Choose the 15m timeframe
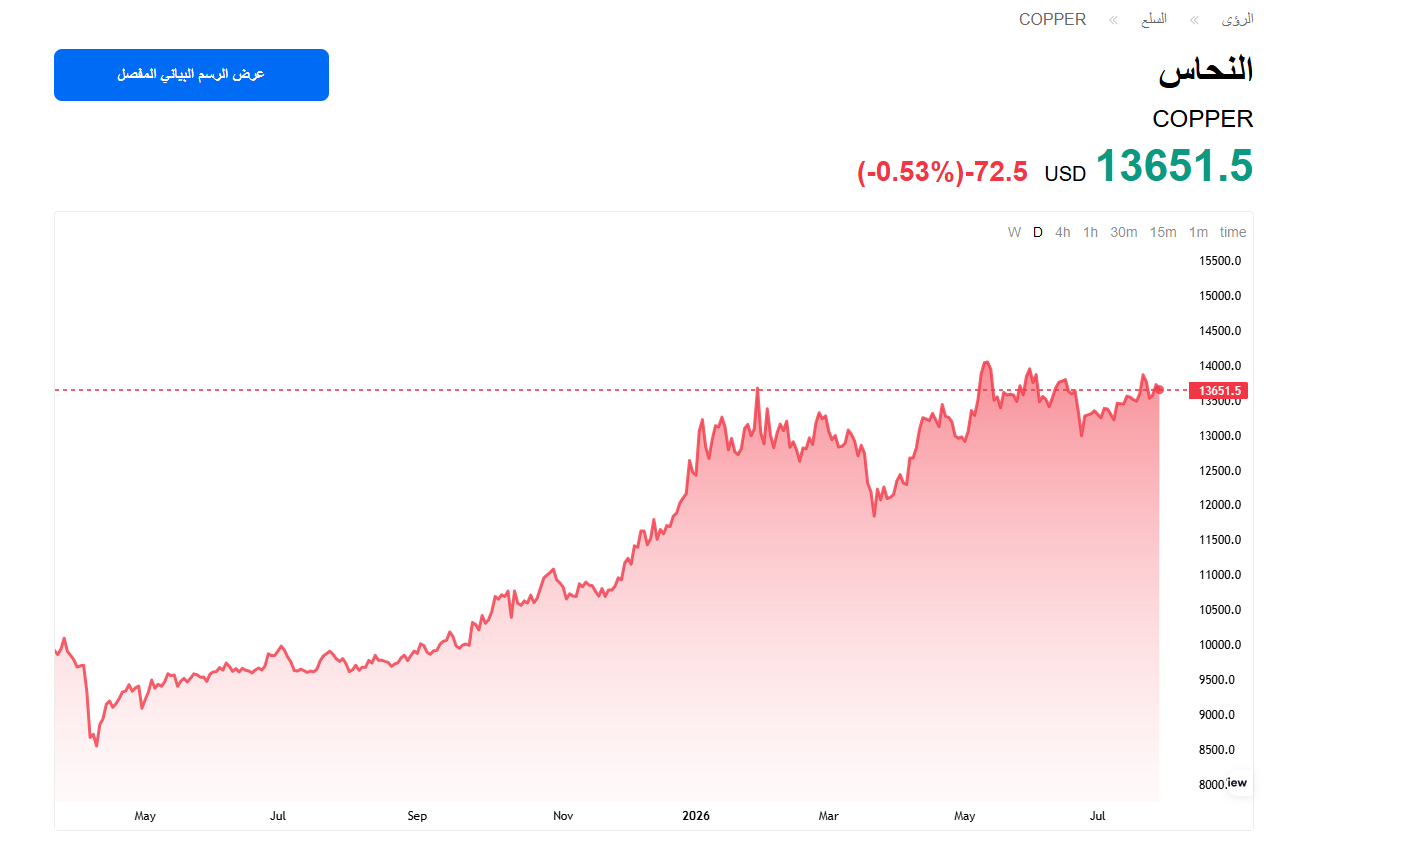The height and width of the screenshot is (842, 1402). pos(1163,232)
